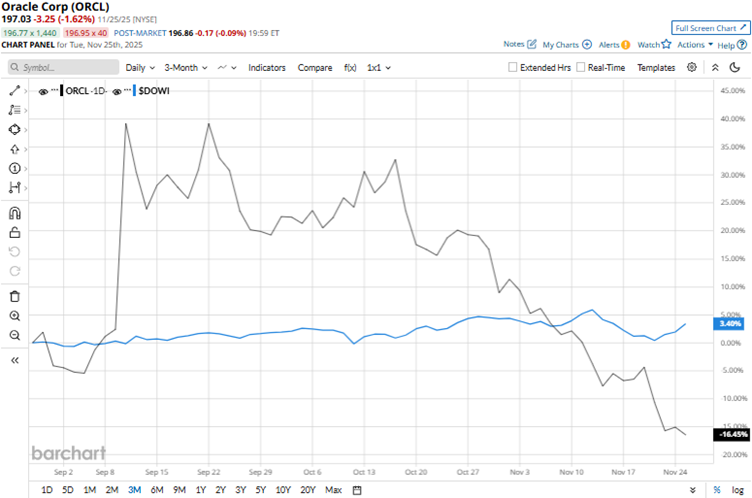This screenshot has width=752, height=498.
Task: Open the Compare menu
Action: coord(315,68)
